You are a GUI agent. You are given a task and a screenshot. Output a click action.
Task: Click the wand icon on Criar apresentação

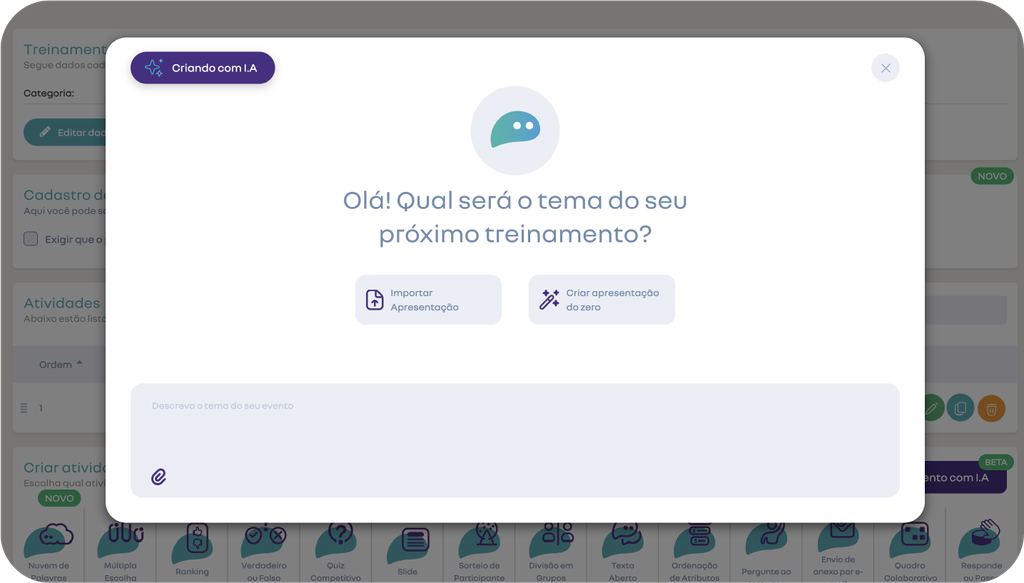coord(549,299)
